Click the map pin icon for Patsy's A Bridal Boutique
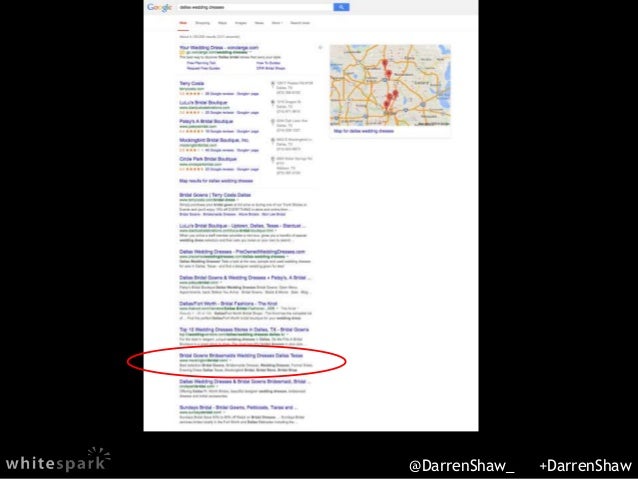Viewport: 638px width, 479px height. [x=273, y=122]
